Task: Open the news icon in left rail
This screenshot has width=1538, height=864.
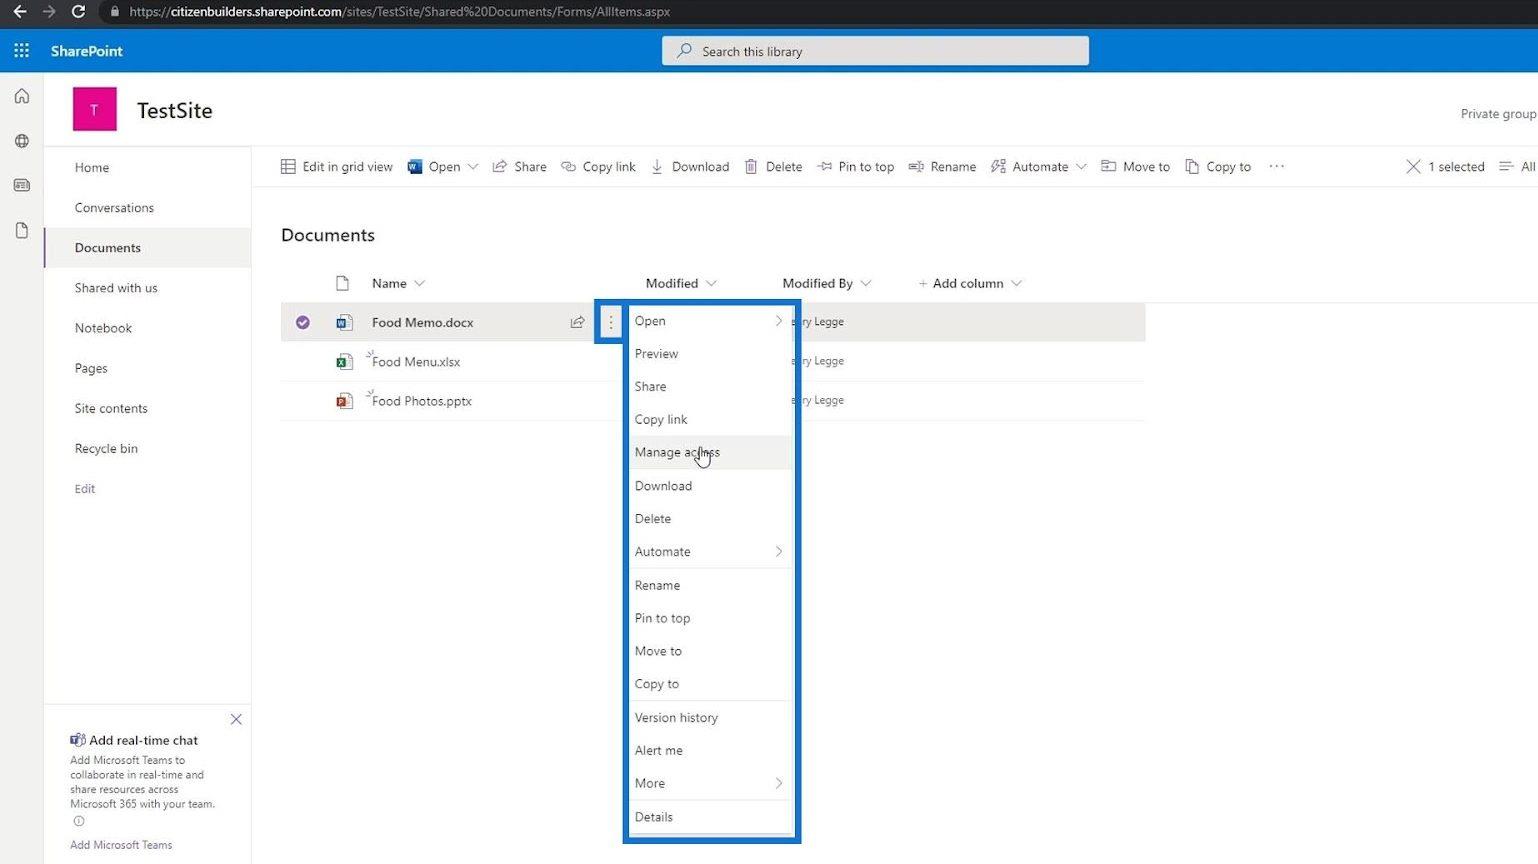Action: coord(22,185)
